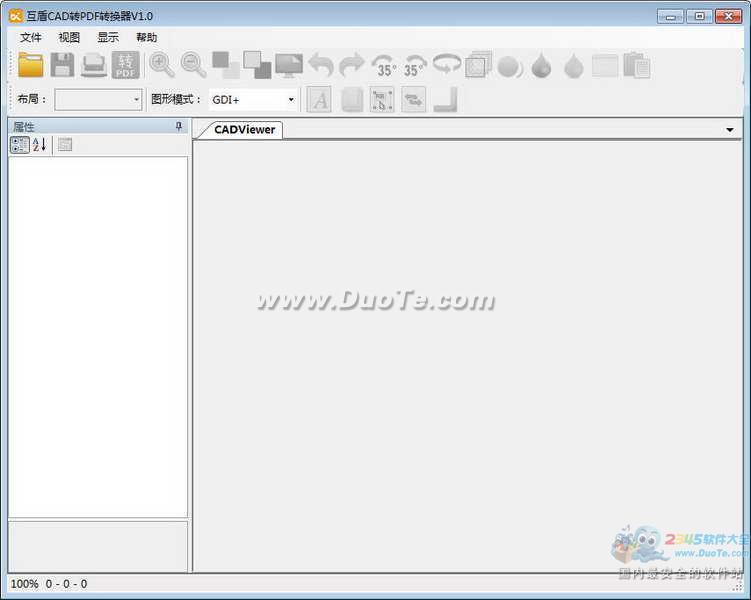
Task: Click the monitor screen icon
Action: [289, 65]
